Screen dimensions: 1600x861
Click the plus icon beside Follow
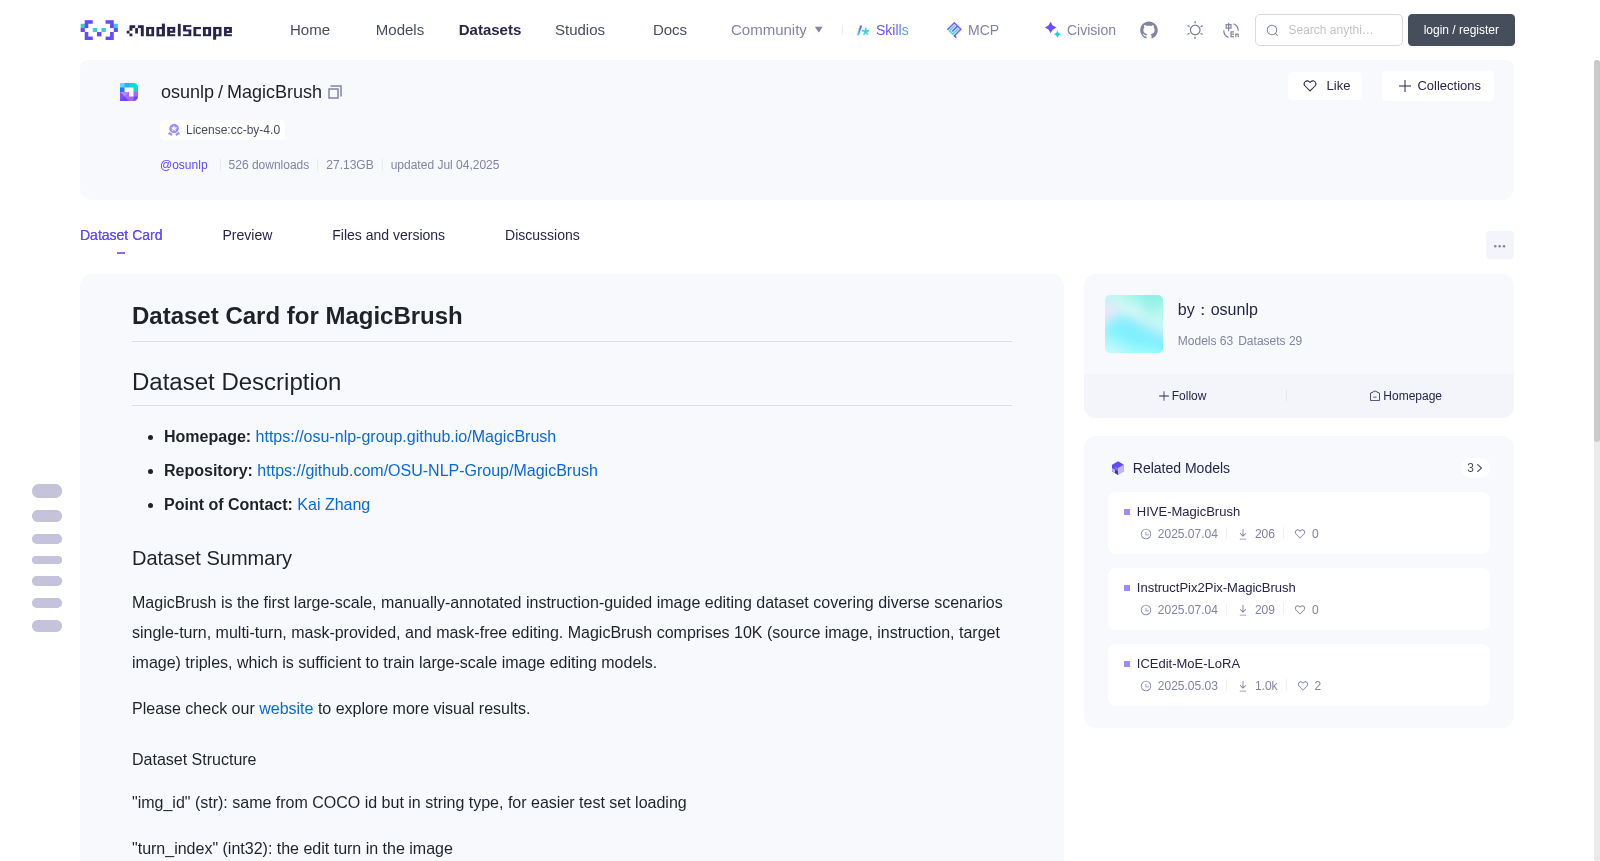[1164, 396]
